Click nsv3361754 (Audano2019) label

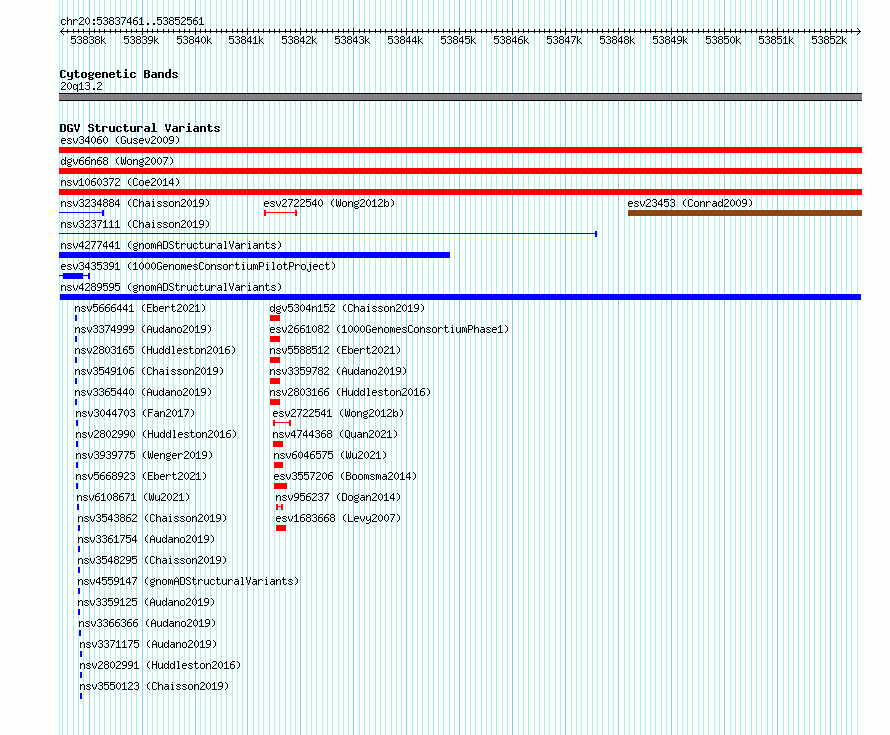pos(146,539)
